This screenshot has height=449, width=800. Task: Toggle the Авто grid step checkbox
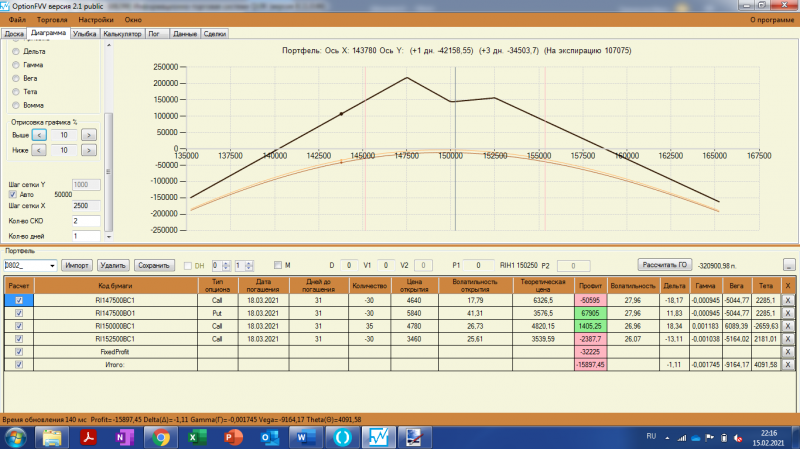[13, 194]
